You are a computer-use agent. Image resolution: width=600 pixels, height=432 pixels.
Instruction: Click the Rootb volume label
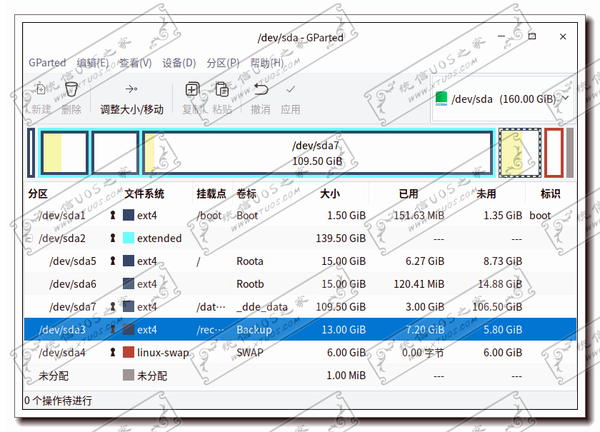(x=250, y=284)
